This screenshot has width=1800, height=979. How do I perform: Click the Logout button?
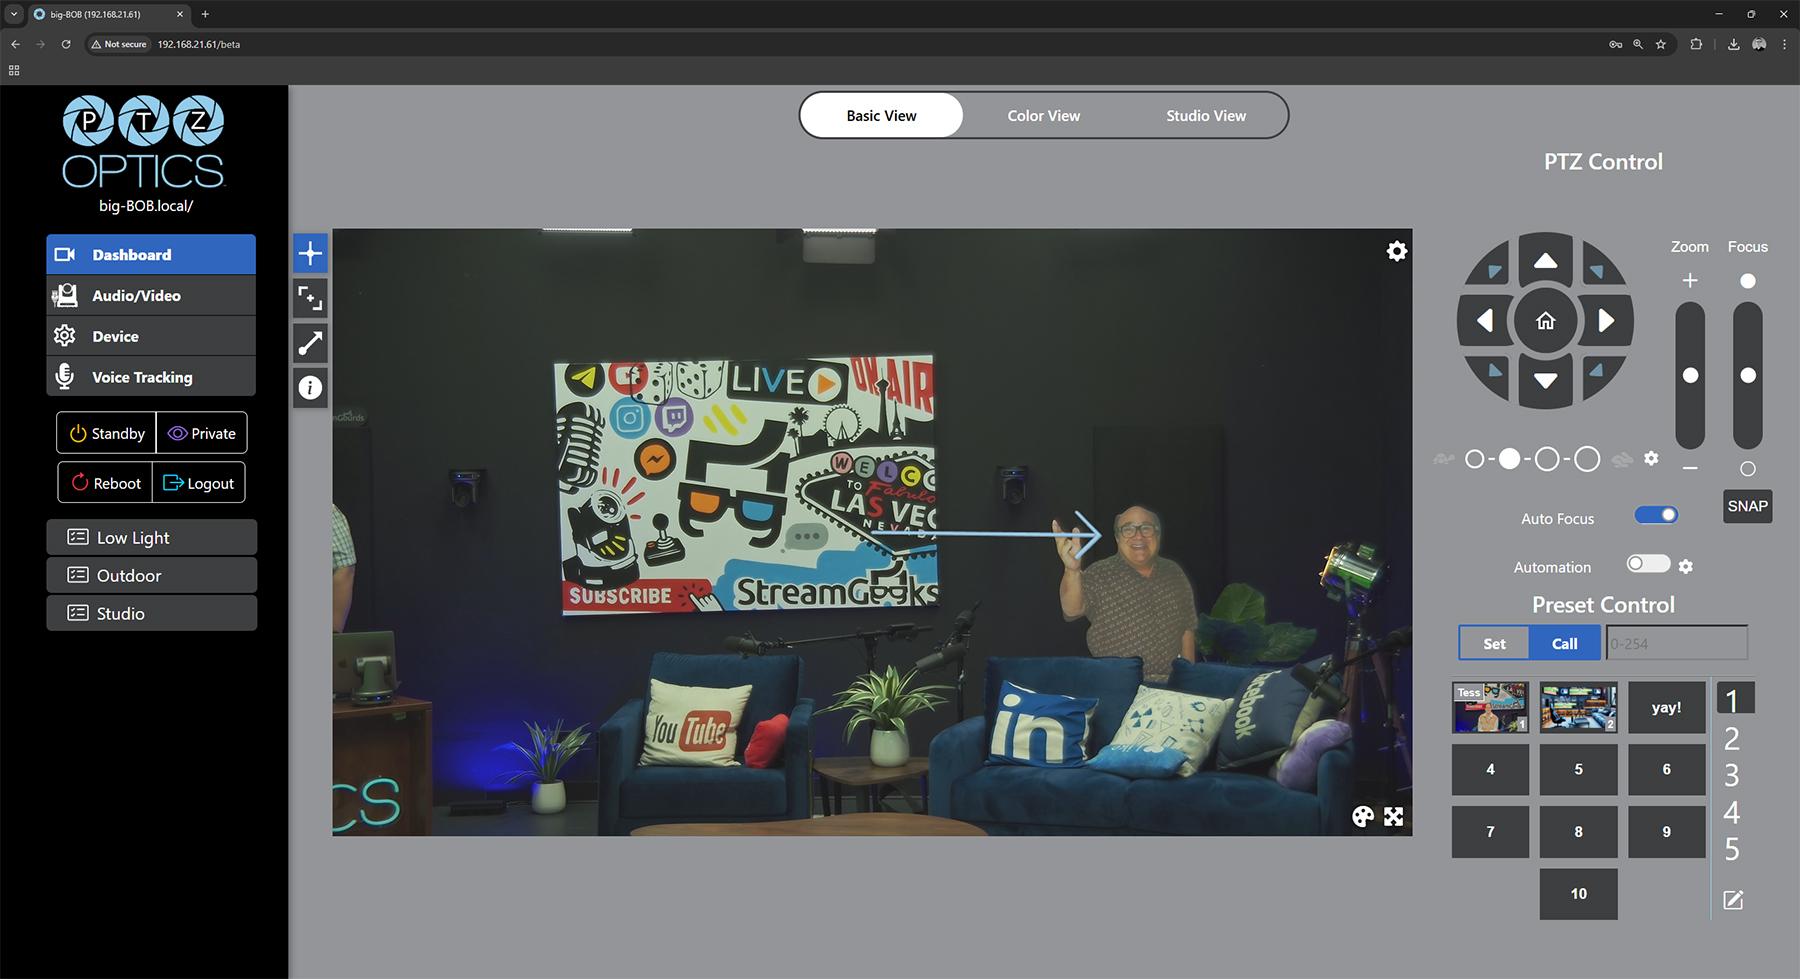199,483
